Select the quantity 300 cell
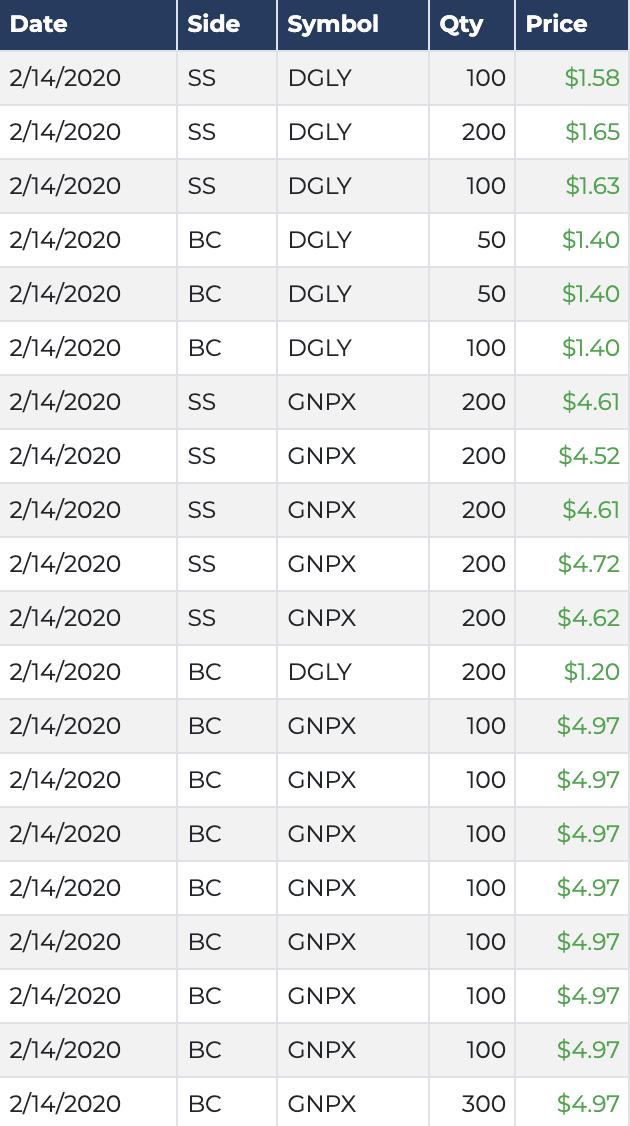The image size is (630, 1126). (x=484, y=1104)
